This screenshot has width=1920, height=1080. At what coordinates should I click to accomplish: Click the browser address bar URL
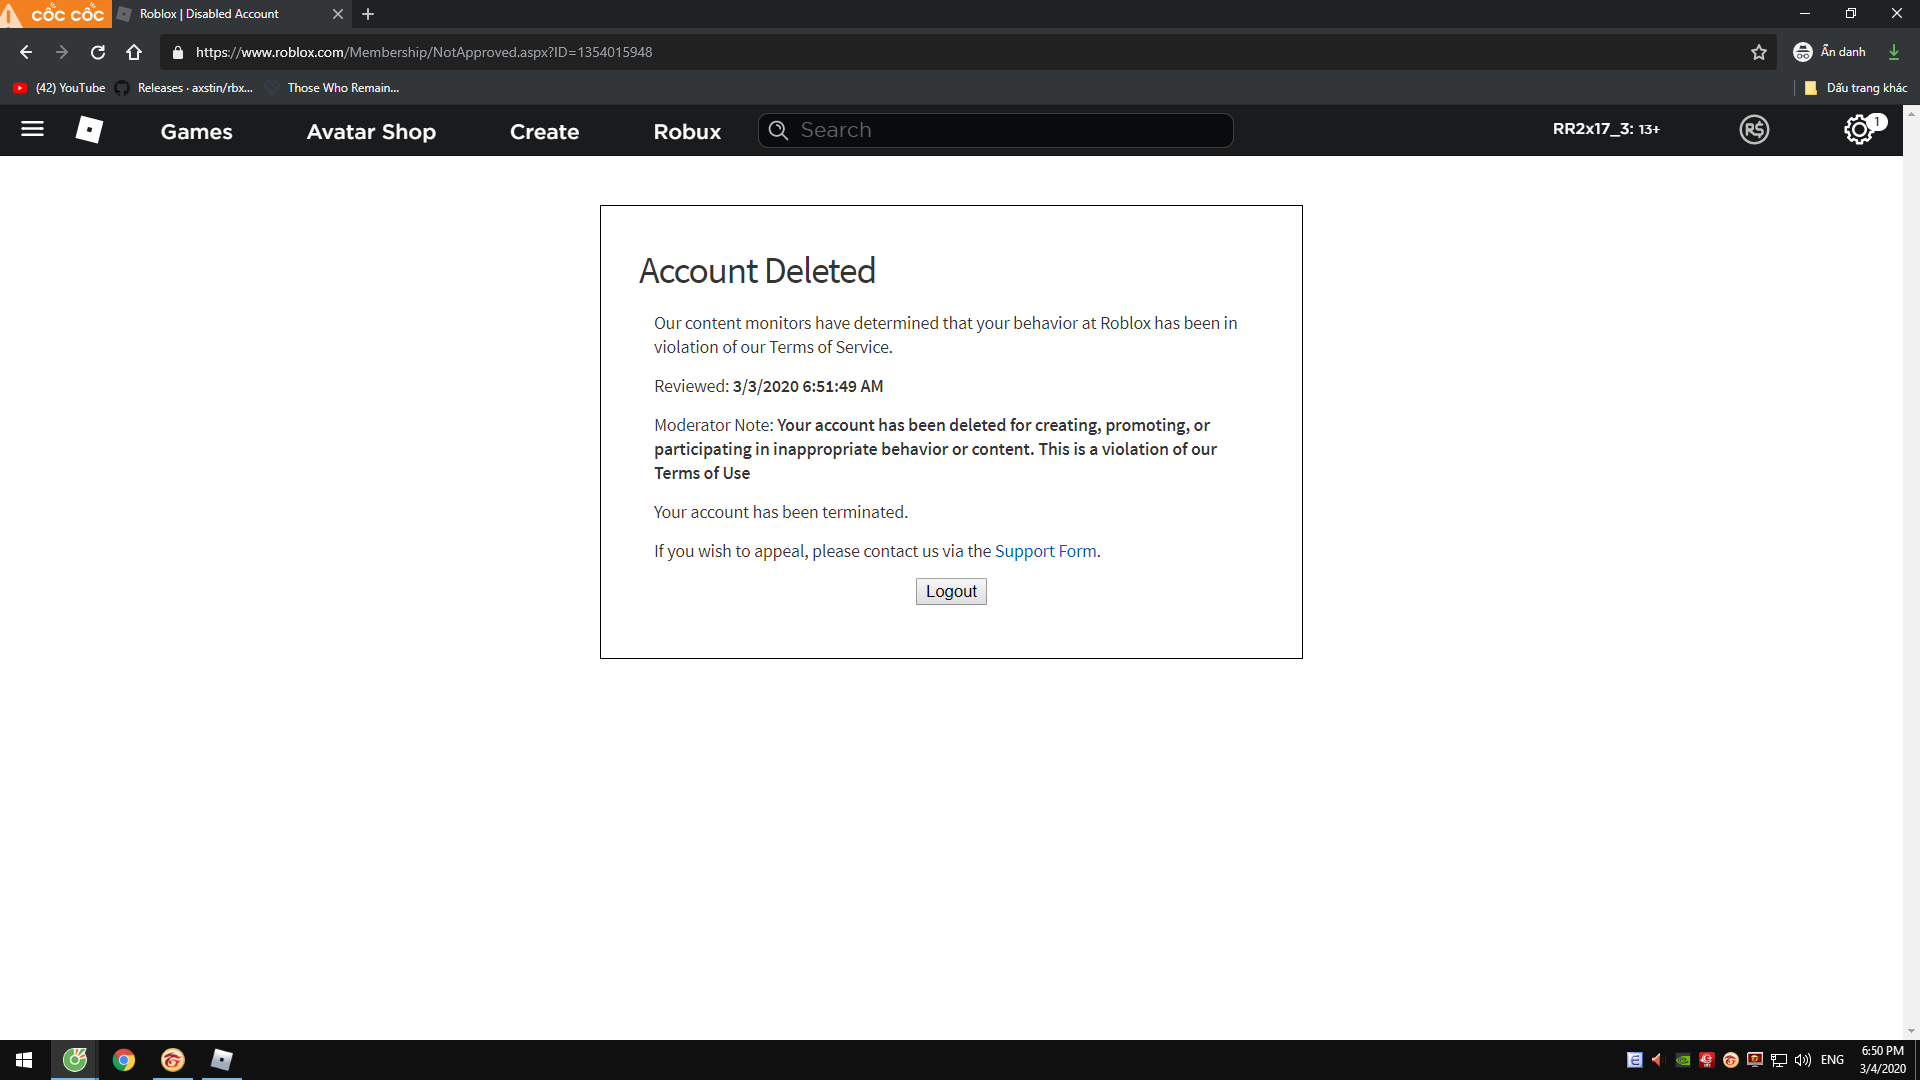[x=424, y=52]
